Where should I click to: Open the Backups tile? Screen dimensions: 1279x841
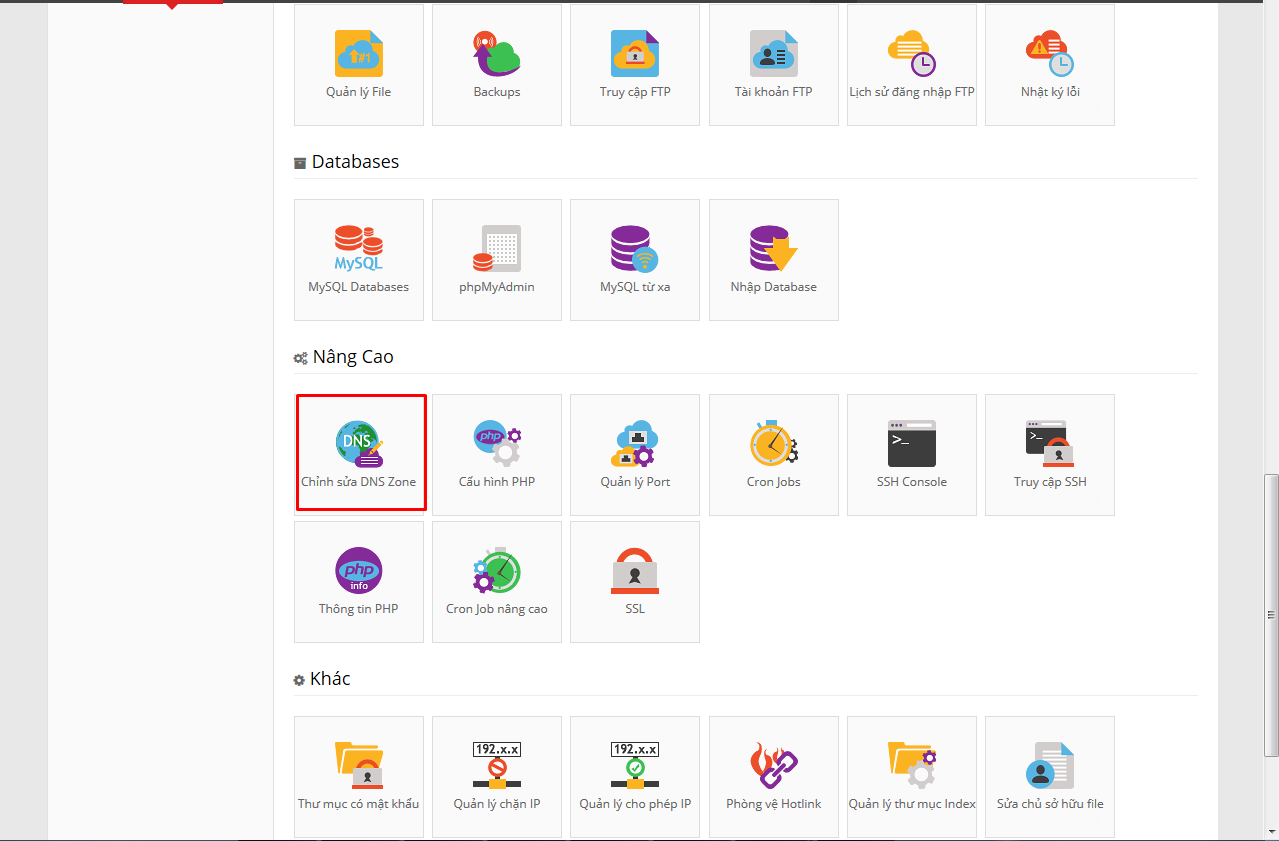pos(497,65)
